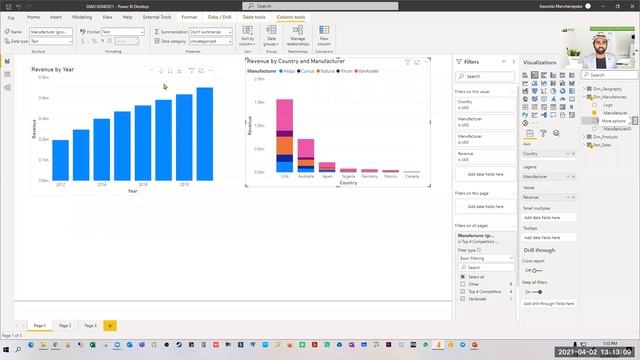Screen dimensions: 640x360
Task: Open Manage relationships
Action: pos(298,36)
